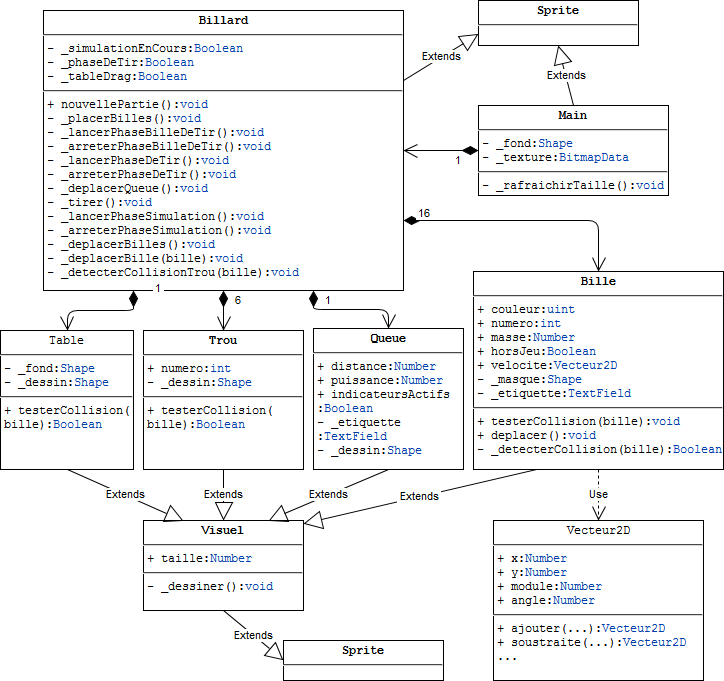Click the deplacer():void method
This screenshot has width=724, height=681.
coord(537,435)
